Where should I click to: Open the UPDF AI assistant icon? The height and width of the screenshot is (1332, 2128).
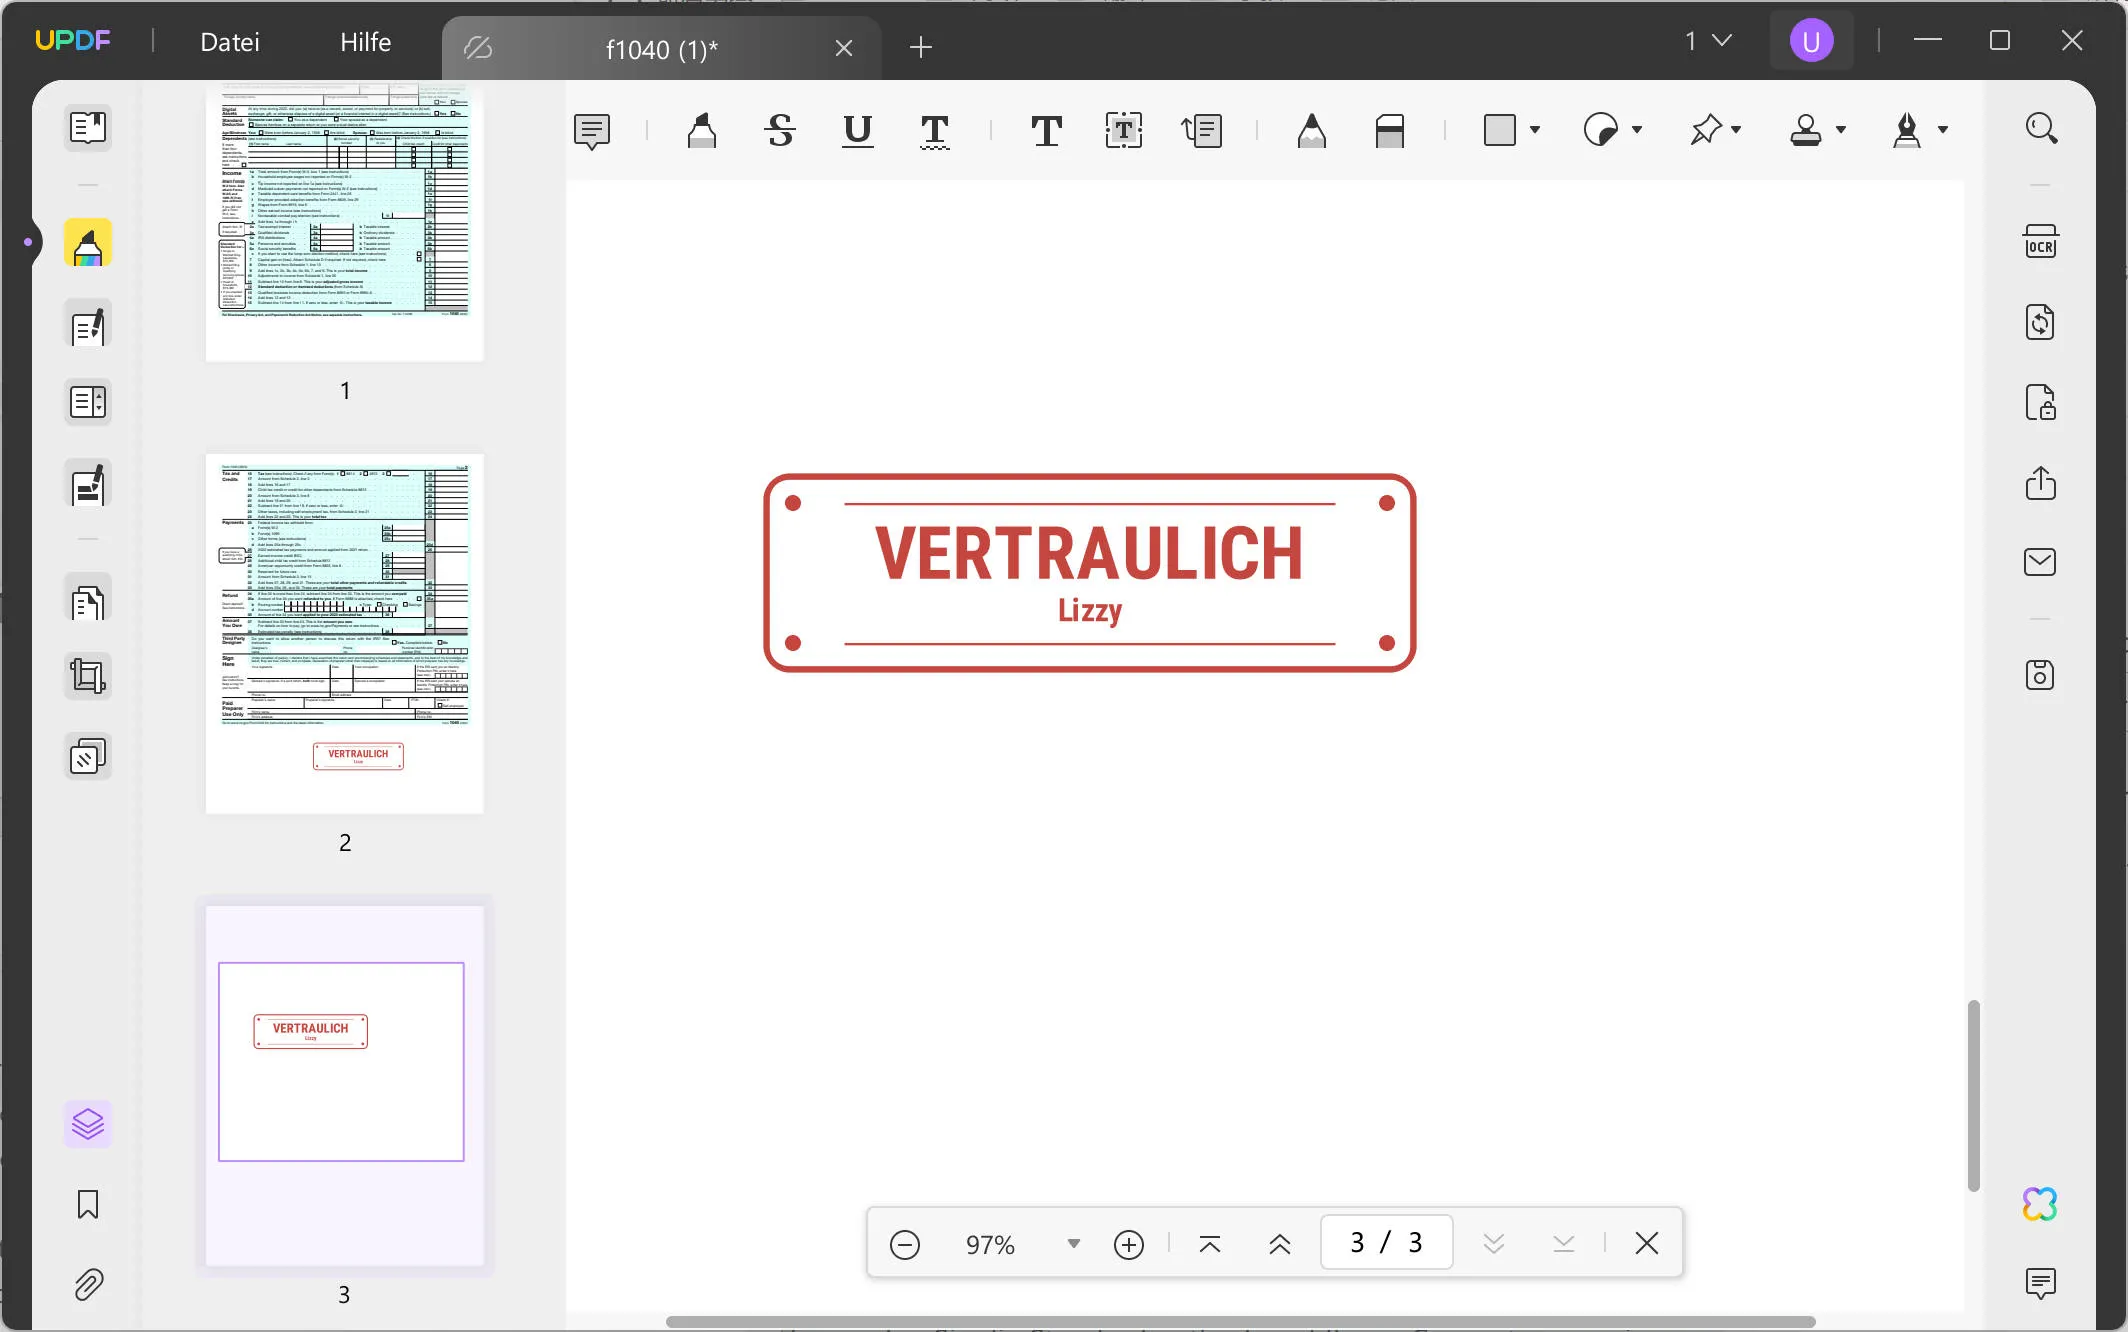[2040, 1204]
